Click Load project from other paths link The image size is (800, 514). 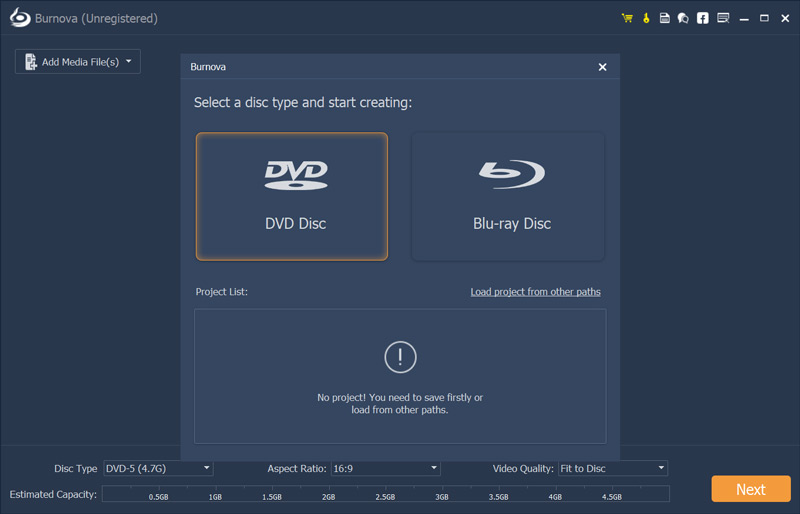pos(535,292)
